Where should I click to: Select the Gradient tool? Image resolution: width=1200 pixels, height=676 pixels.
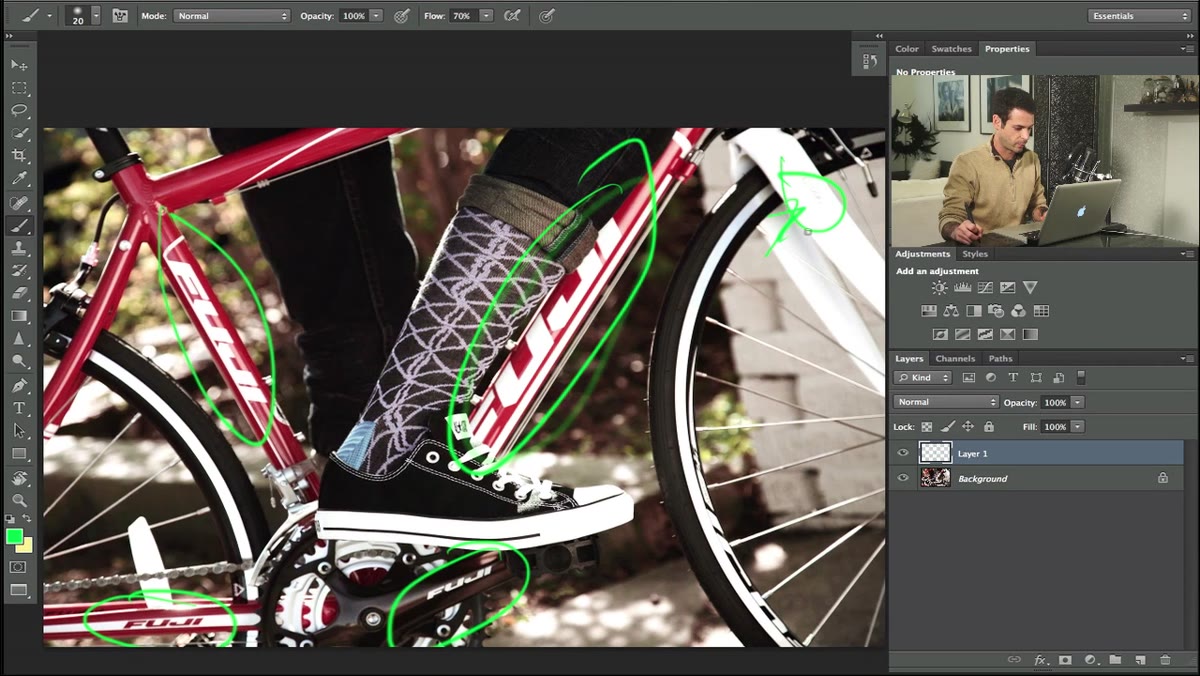click(19, 316)
